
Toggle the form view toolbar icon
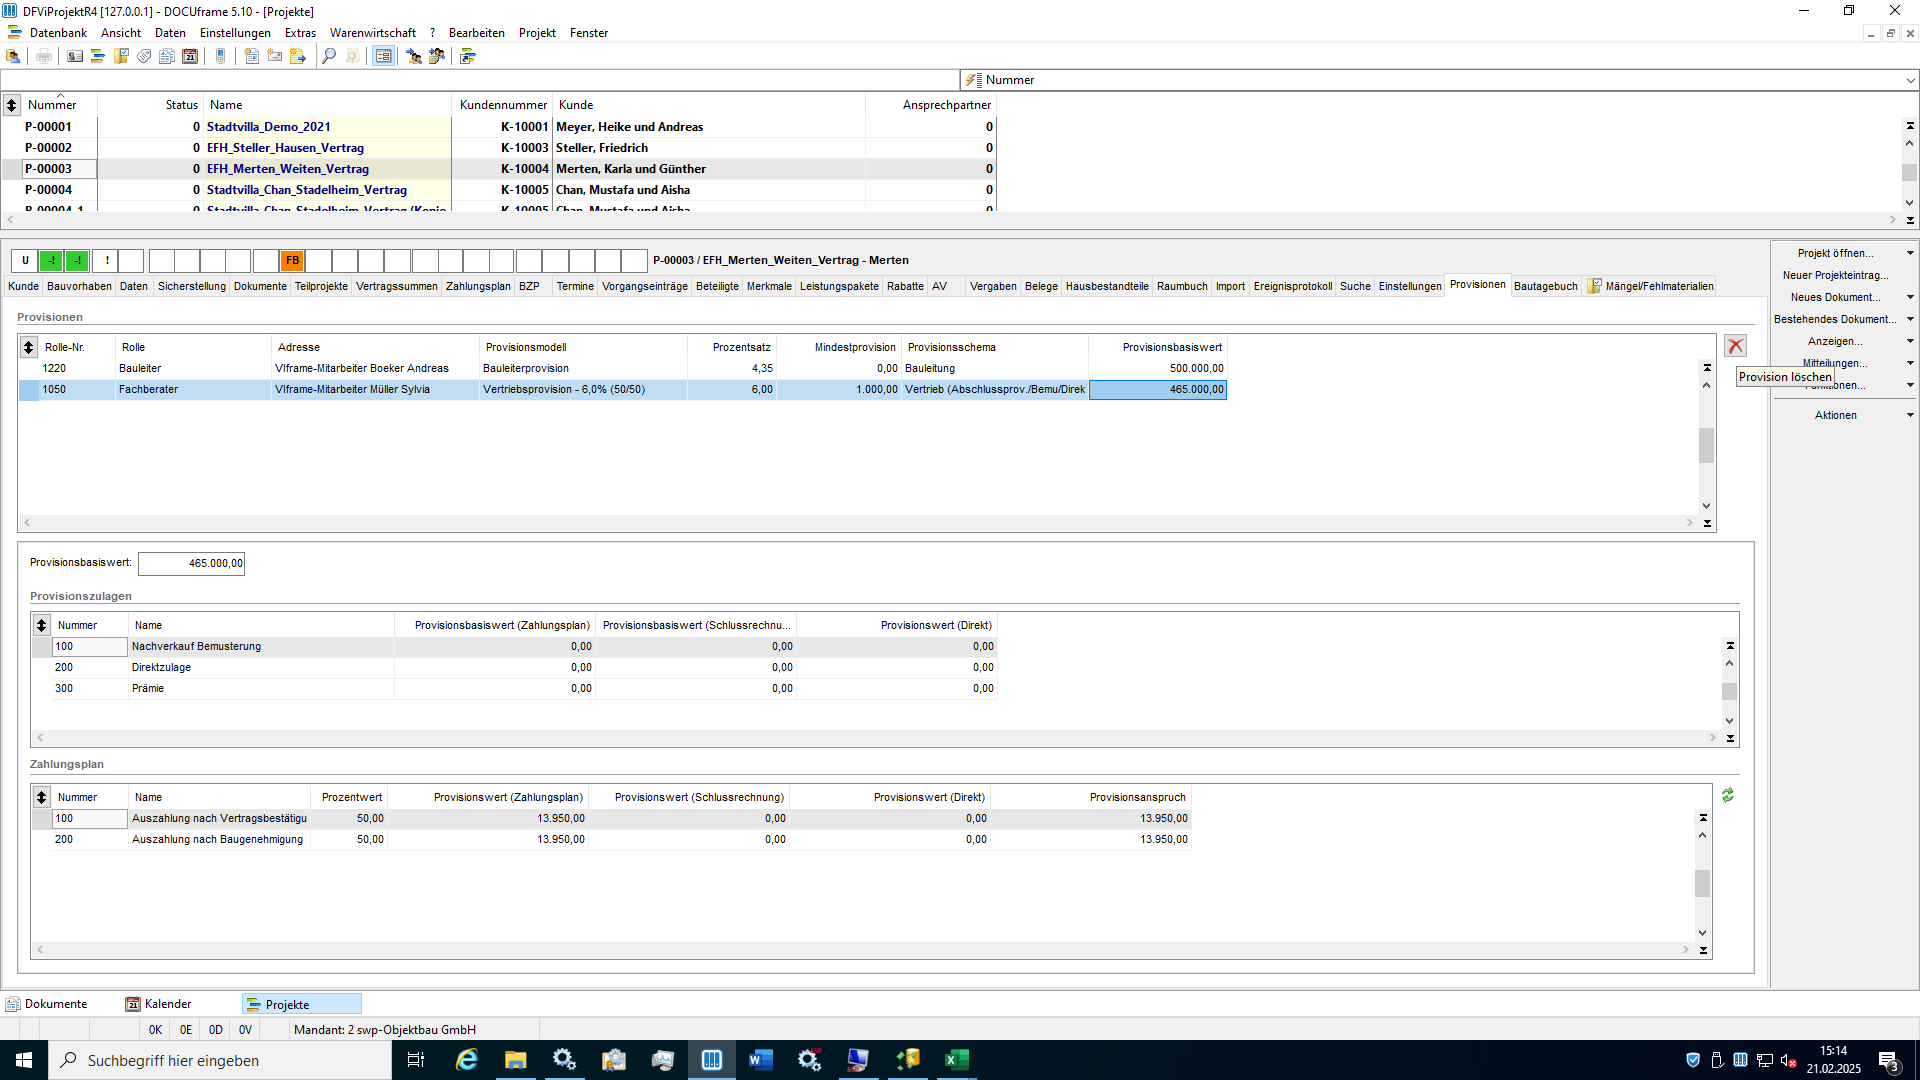click(383, 56)
